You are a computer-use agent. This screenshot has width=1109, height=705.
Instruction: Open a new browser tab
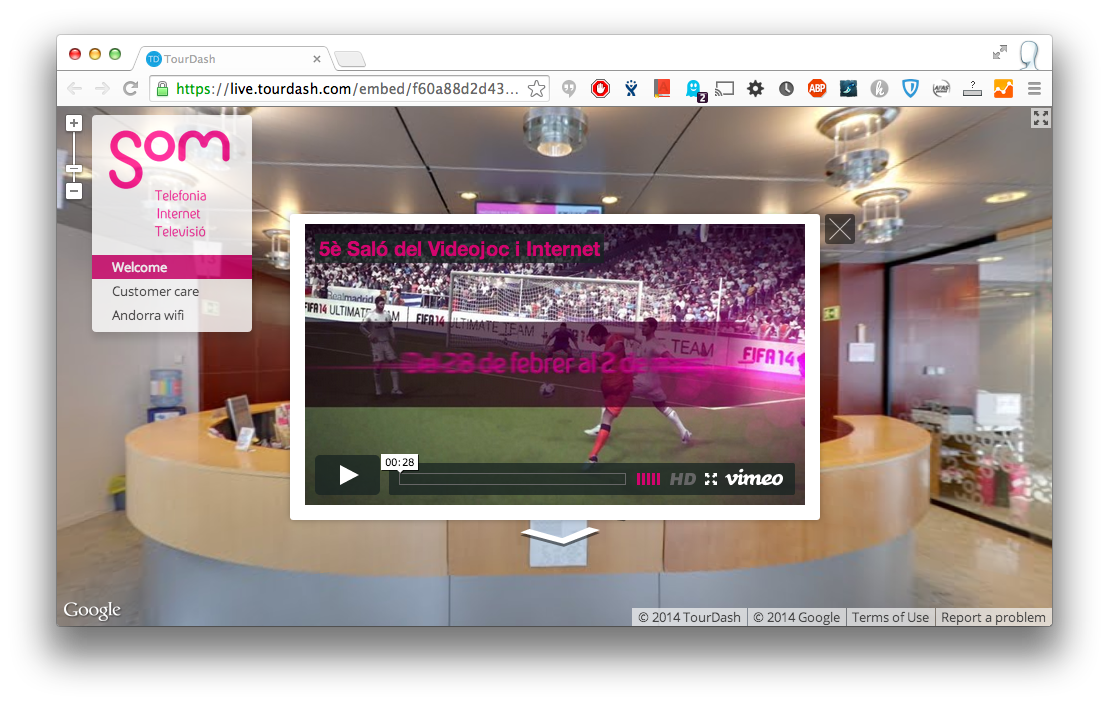[x=350, y=59]
